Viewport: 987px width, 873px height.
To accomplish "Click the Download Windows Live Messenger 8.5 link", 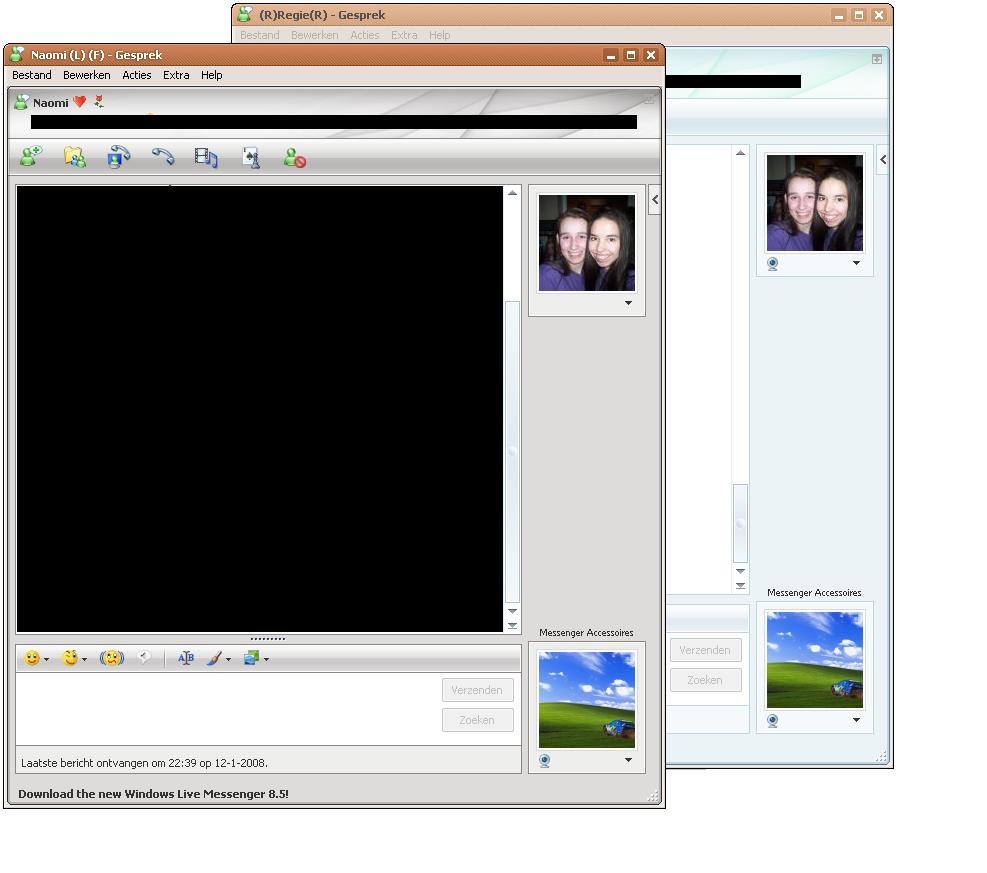I will tap(153, 794).
